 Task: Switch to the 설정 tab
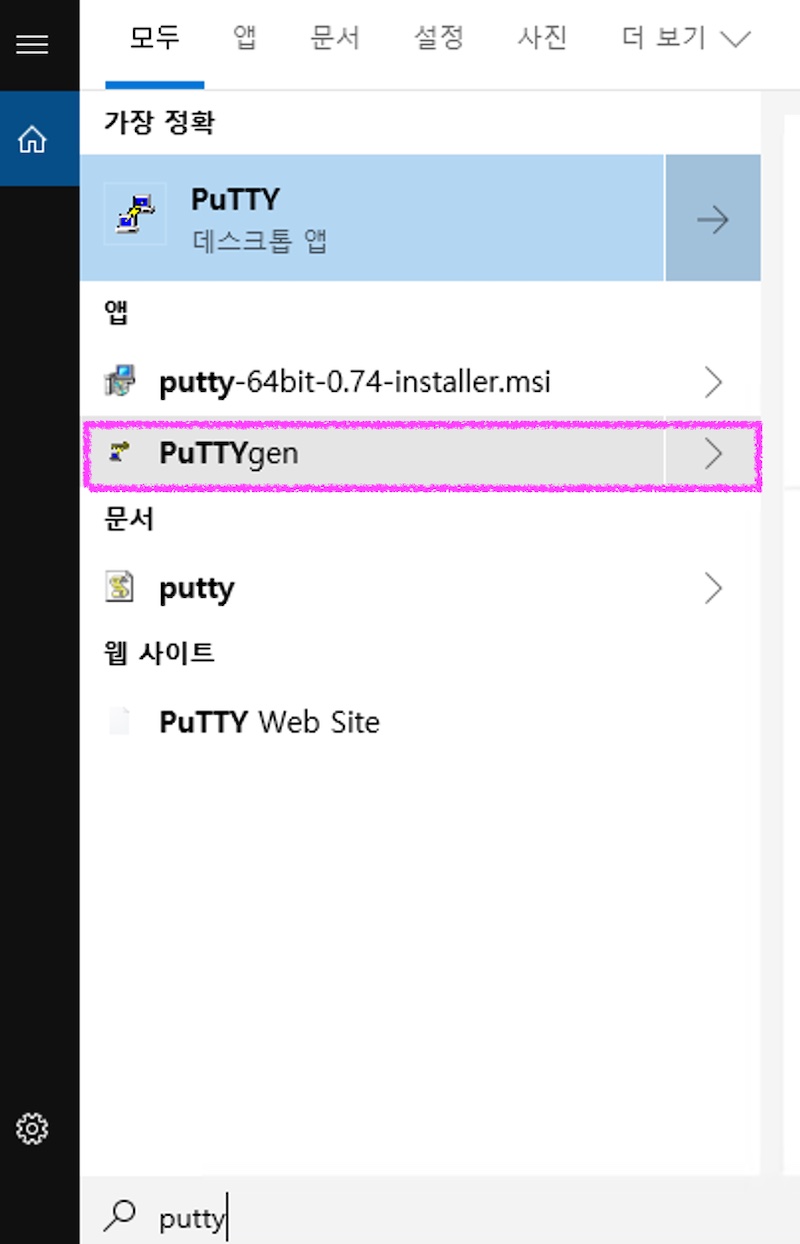[439, 39]
